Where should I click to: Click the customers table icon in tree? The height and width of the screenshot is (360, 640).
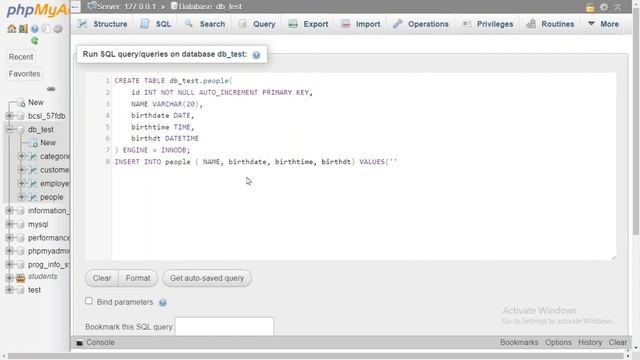click(x=33, y=170)
